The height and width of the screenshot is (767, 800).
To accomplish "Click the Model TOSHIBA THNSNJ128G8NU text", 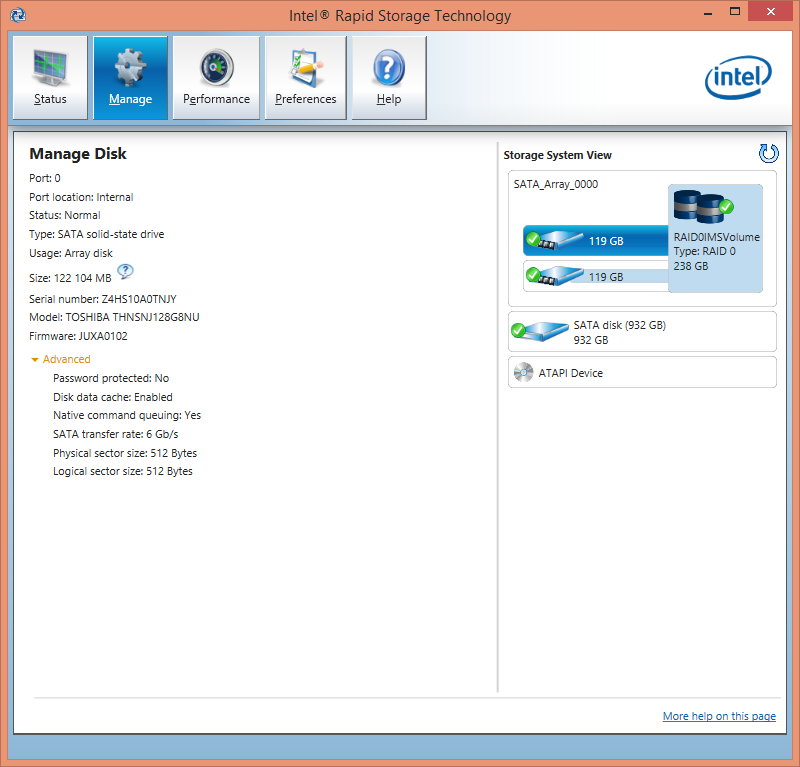I will tap(114, 317).
